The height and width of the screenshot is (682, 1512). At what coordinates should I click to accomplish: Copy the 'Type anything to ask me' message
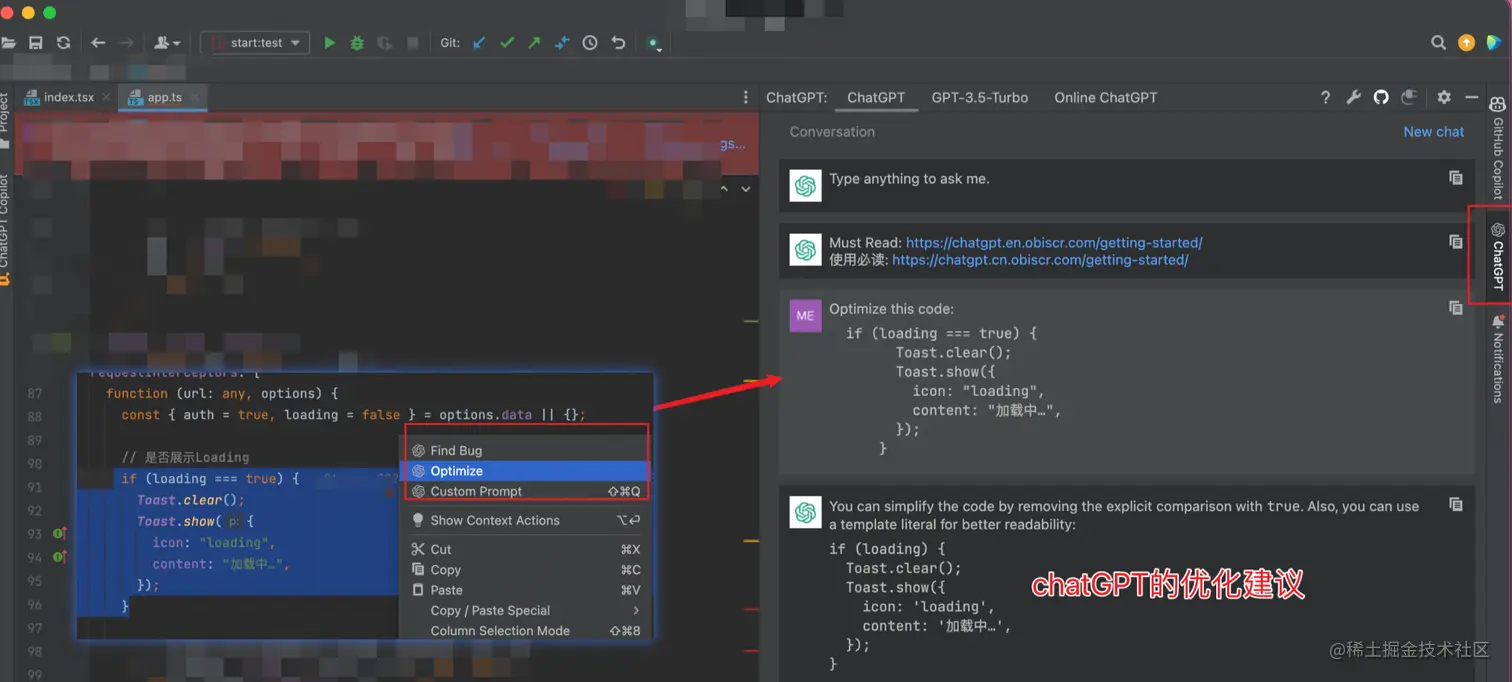click(1456, 177)
